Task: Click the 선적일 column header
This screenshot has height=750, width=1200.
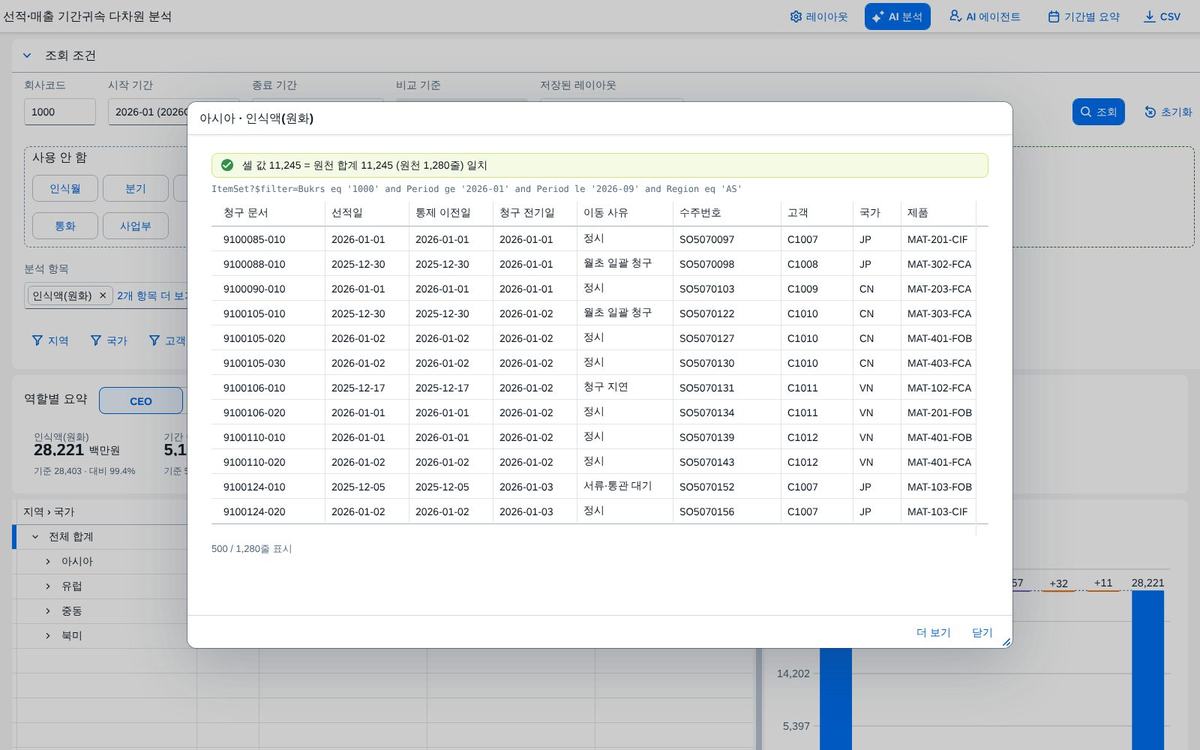Action: click(x=367, y=213)
